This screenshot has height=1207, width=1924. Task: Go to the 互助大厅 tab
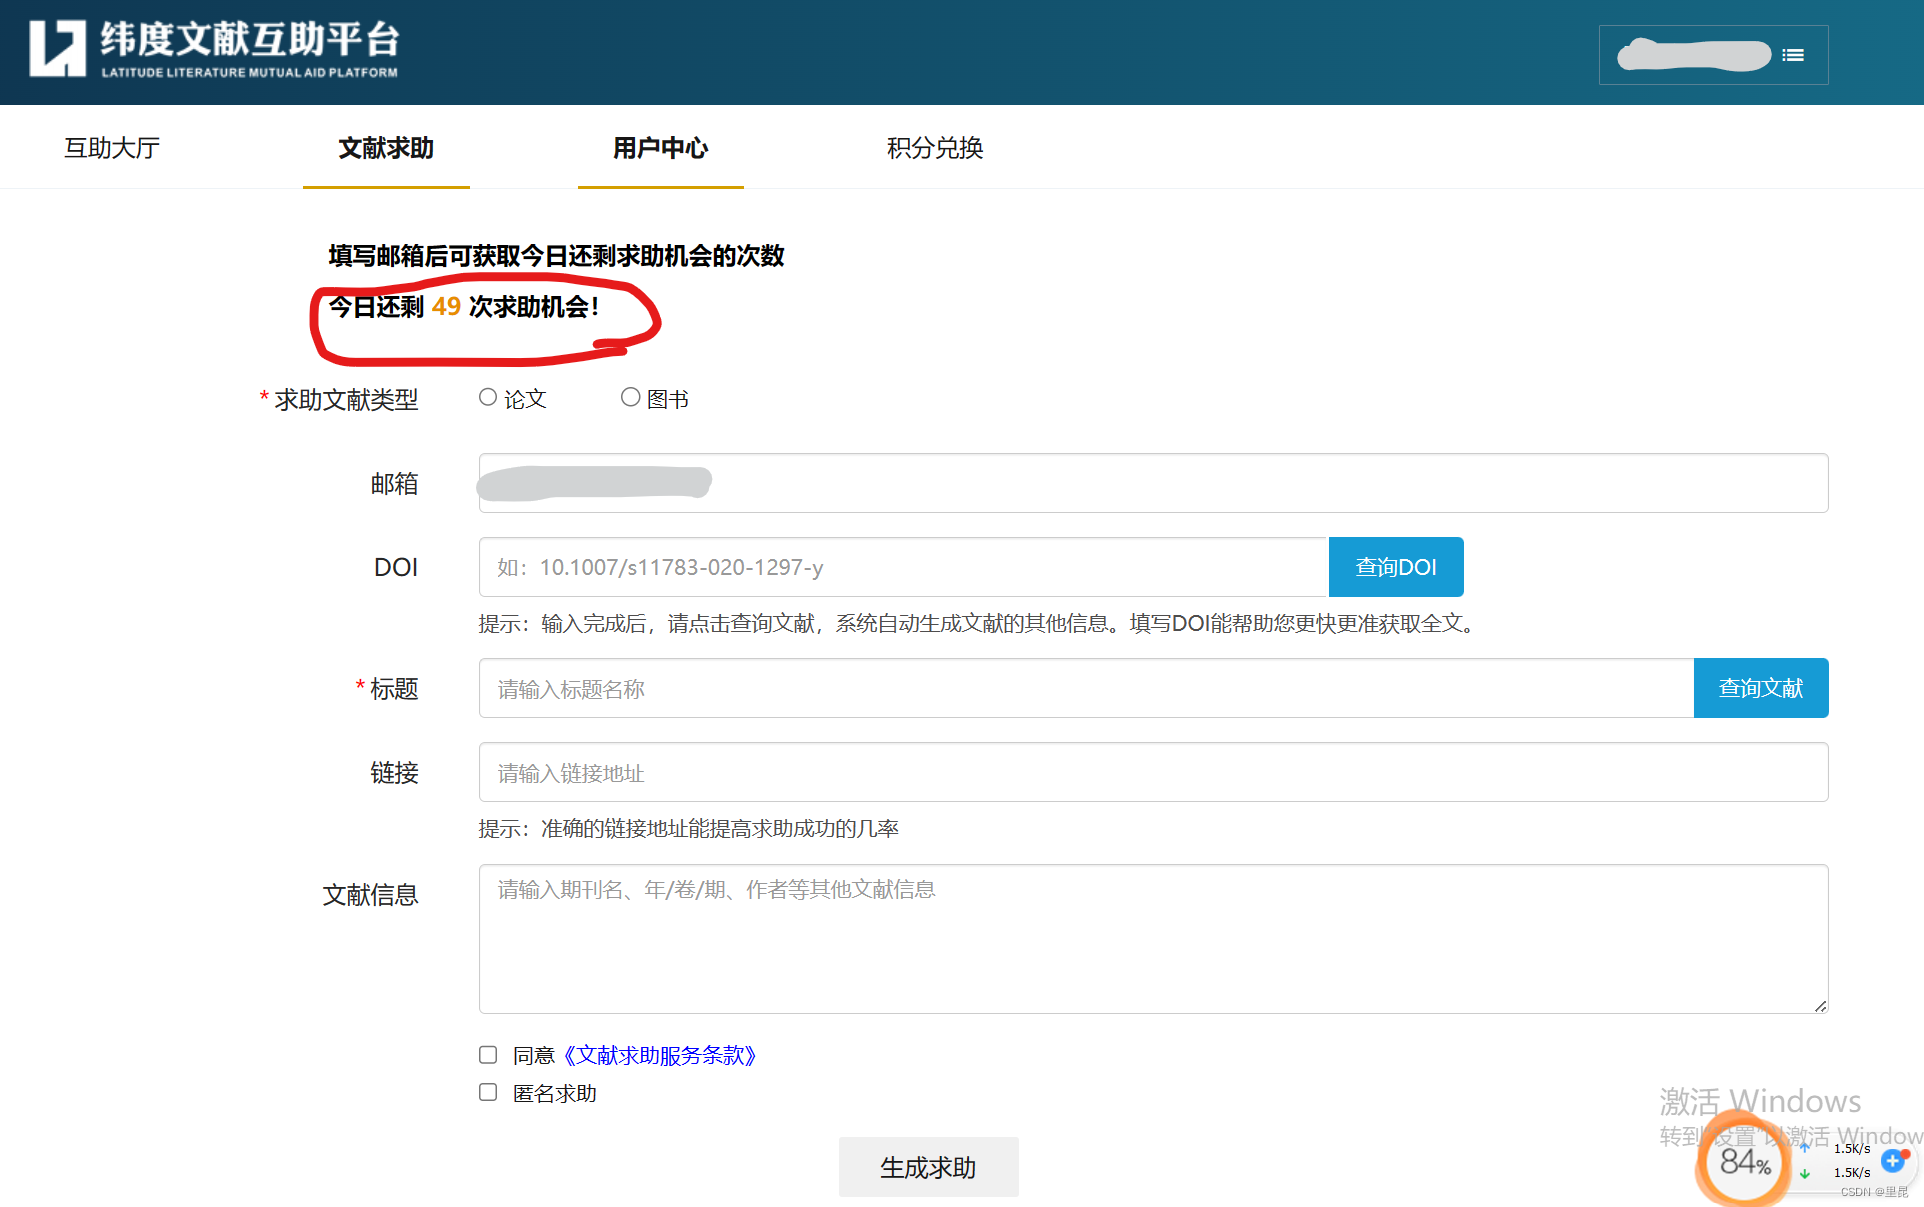point(112,148)
